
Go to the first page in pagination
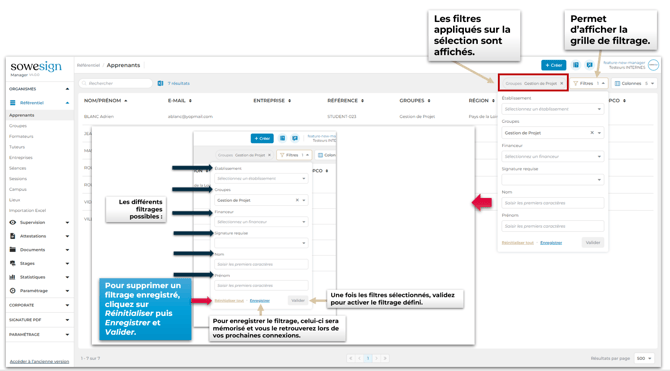click(351, 358)
